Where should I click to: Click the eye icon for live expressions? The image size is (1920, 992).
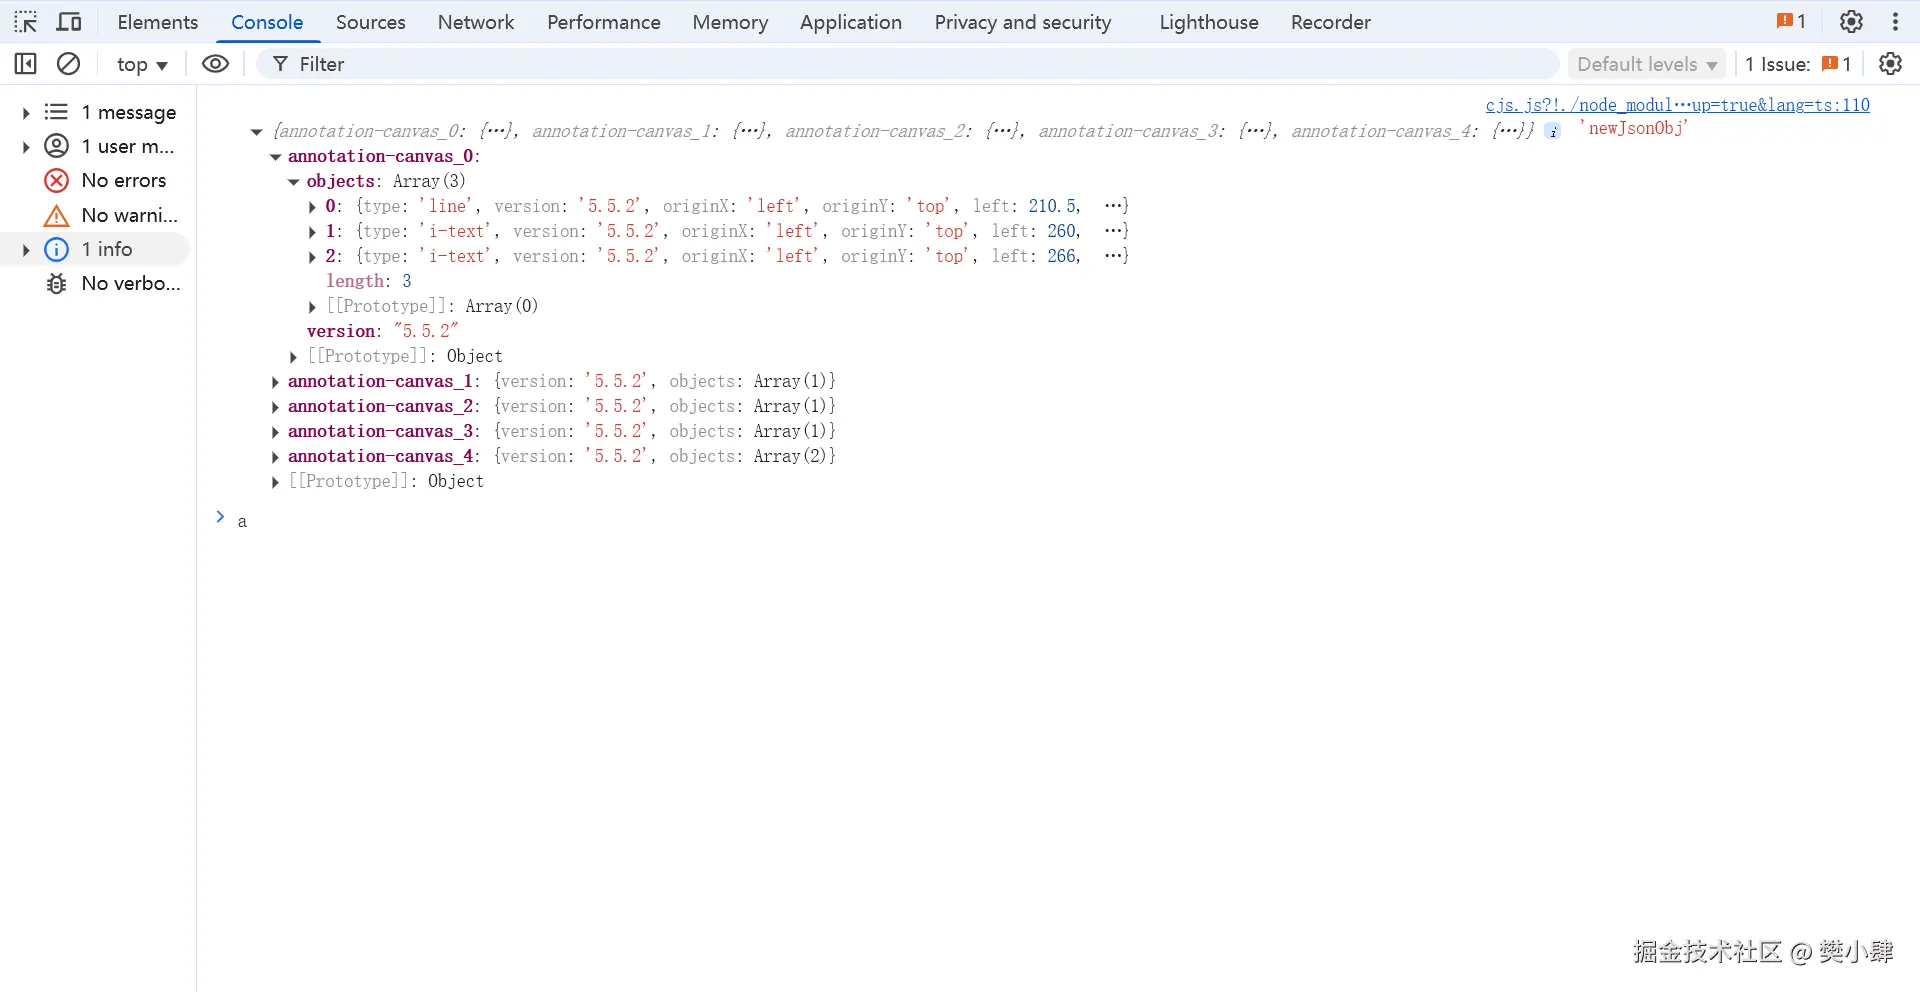click(x=215, y=64)
